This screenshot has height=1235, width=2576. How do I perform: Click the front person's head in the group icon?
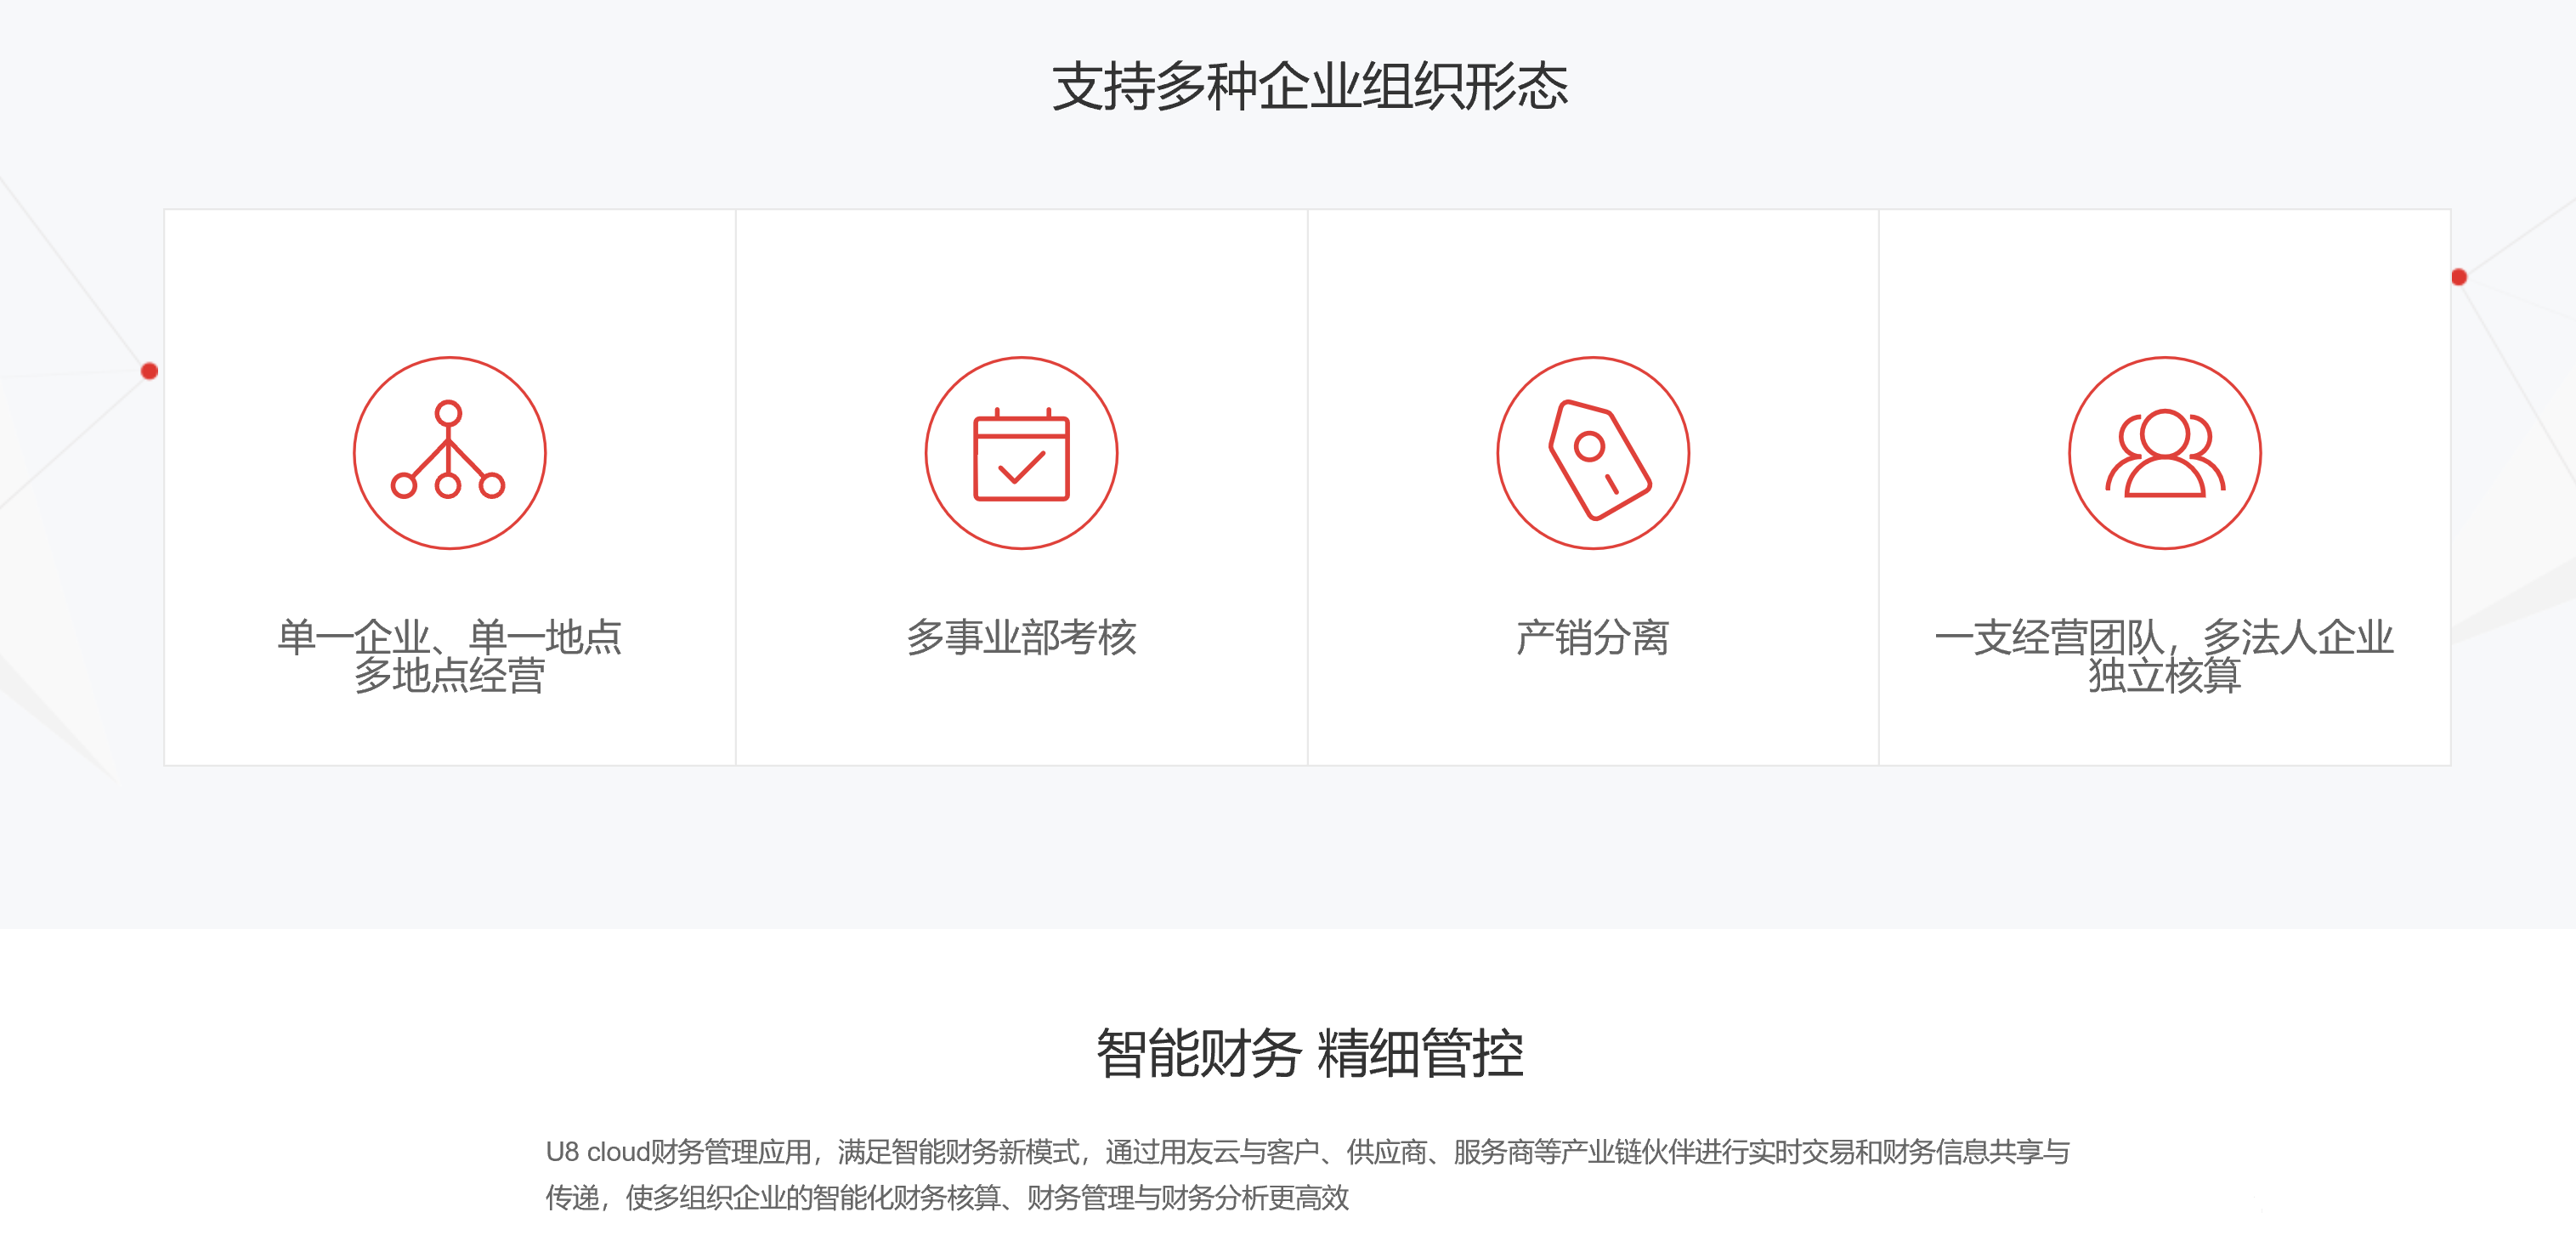pos(2164,433)
